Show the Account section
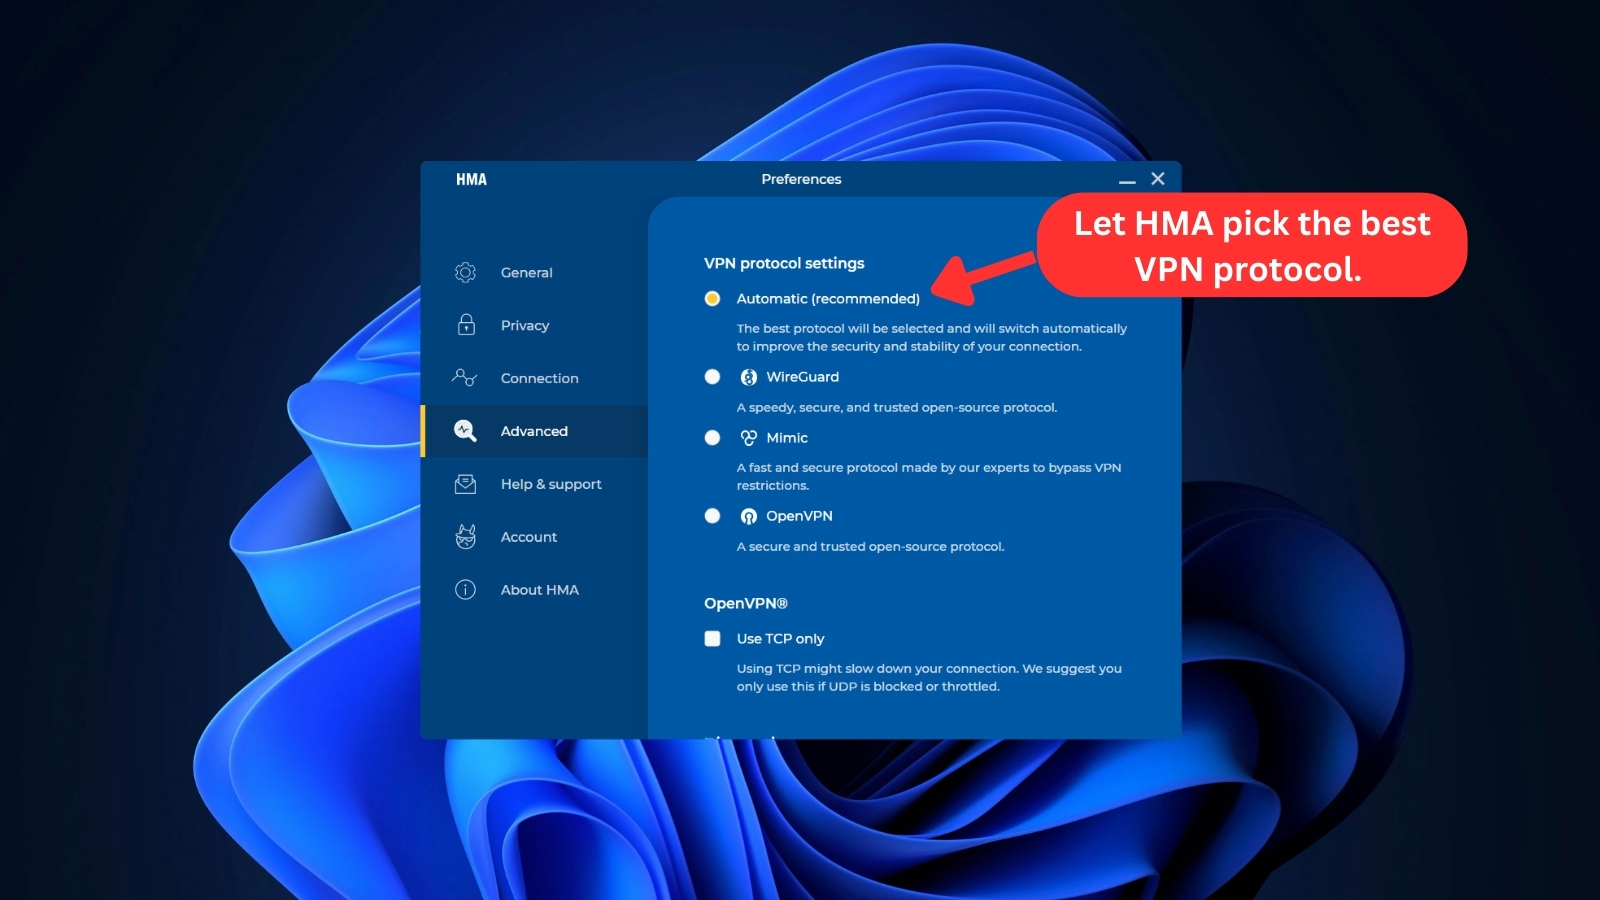The width and height of the screenshot is (1600, 900). (534, 537)
